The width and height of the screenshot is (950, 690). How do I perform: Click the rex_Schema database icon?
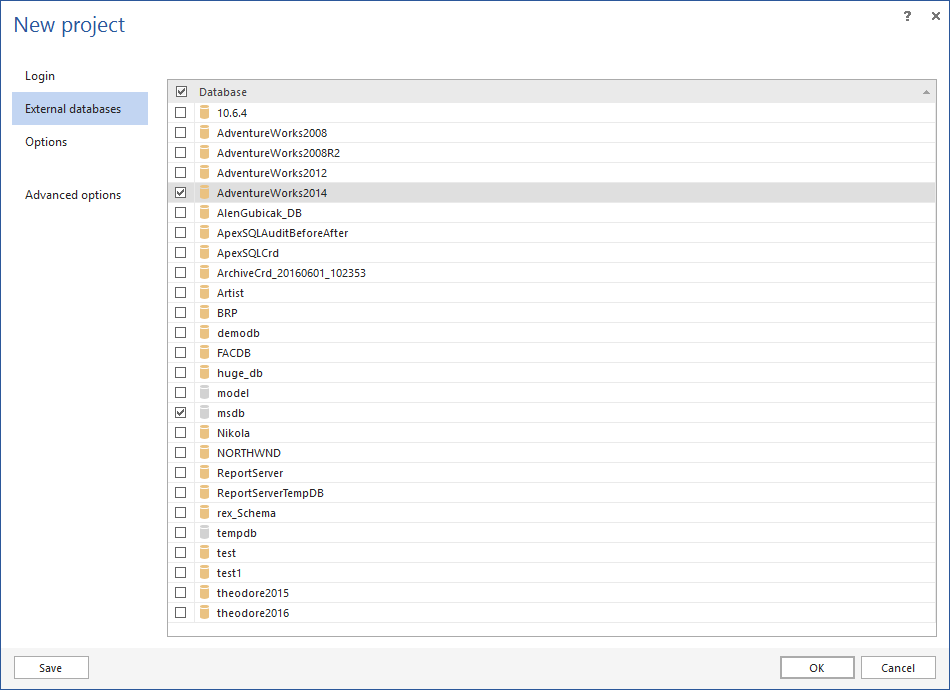205,513
